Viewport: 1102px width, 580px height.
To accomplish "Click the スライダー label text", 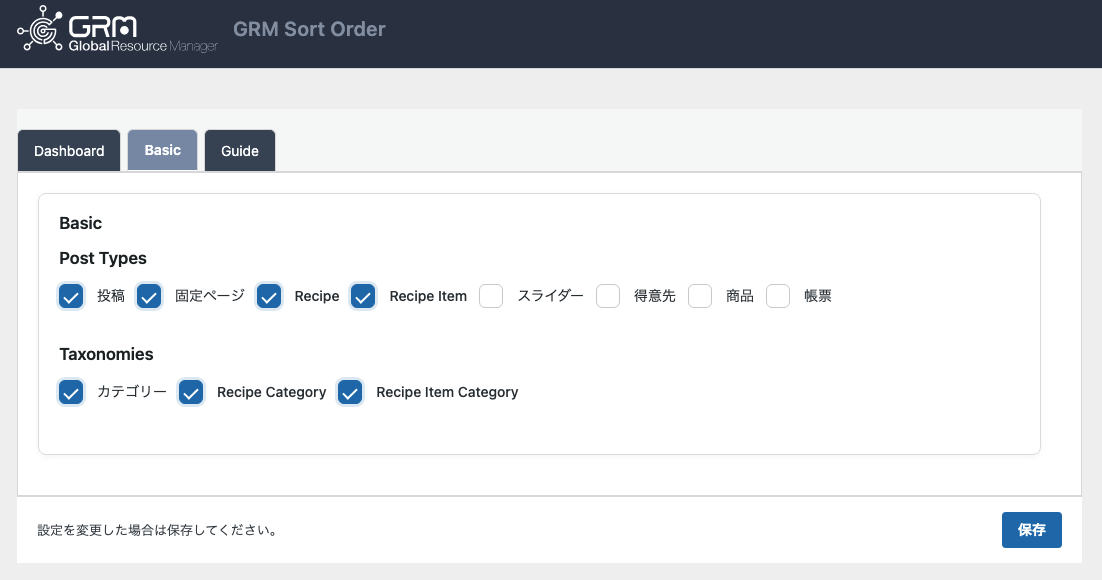I will [550, 296].
